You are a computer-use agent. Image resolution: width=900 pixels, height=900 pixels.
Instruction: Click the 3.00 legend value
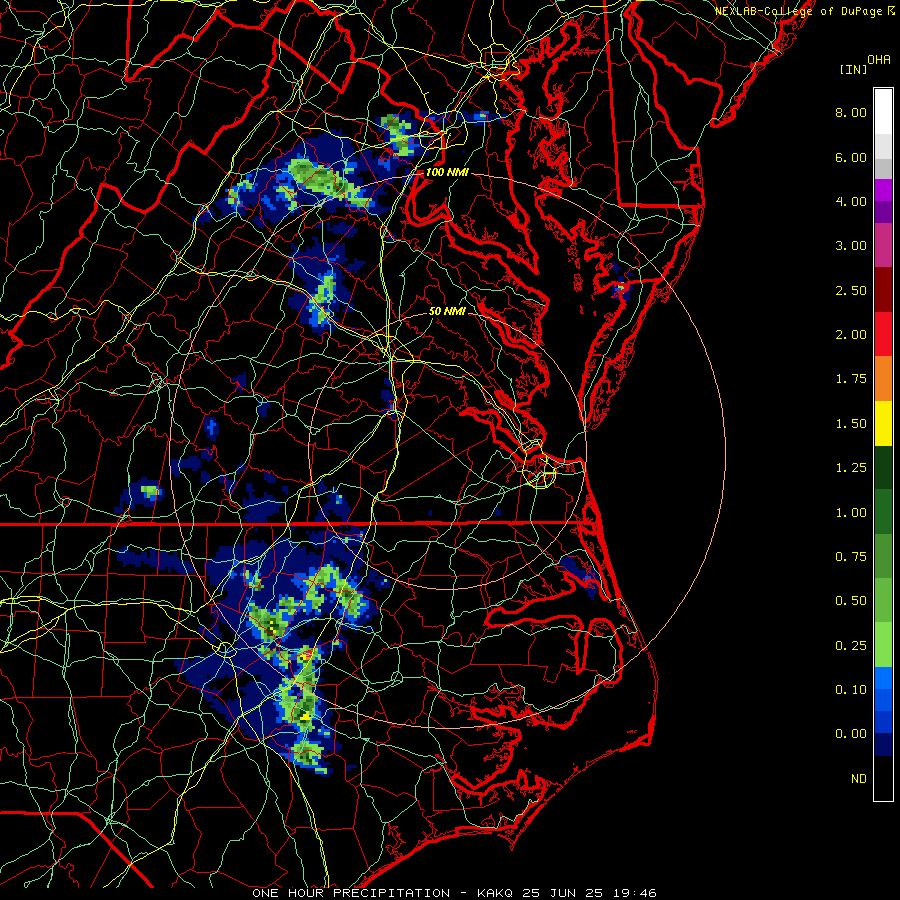click(x=851, y=246)
